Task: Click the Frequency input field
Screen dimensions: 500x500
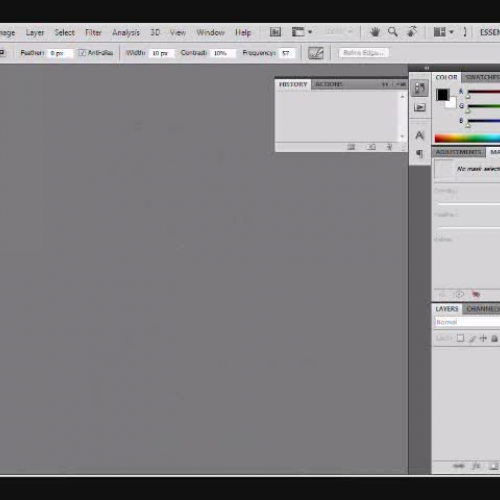Action: [287, 53]
